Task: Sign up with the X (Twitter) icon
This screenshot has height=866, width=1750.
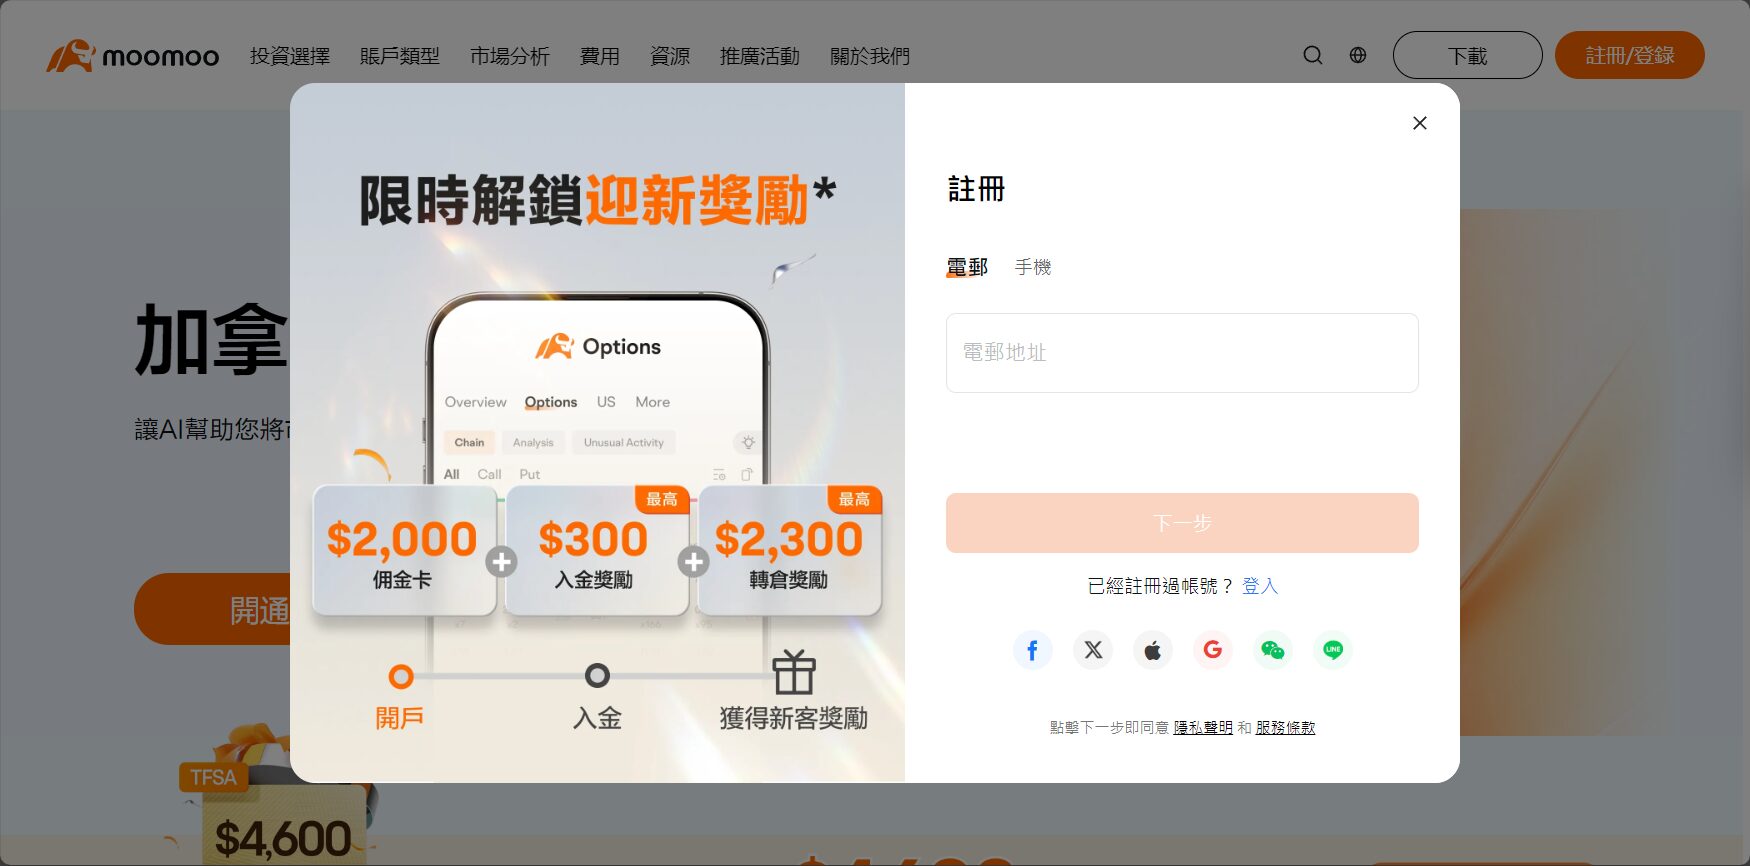Action: point(1093,650)
